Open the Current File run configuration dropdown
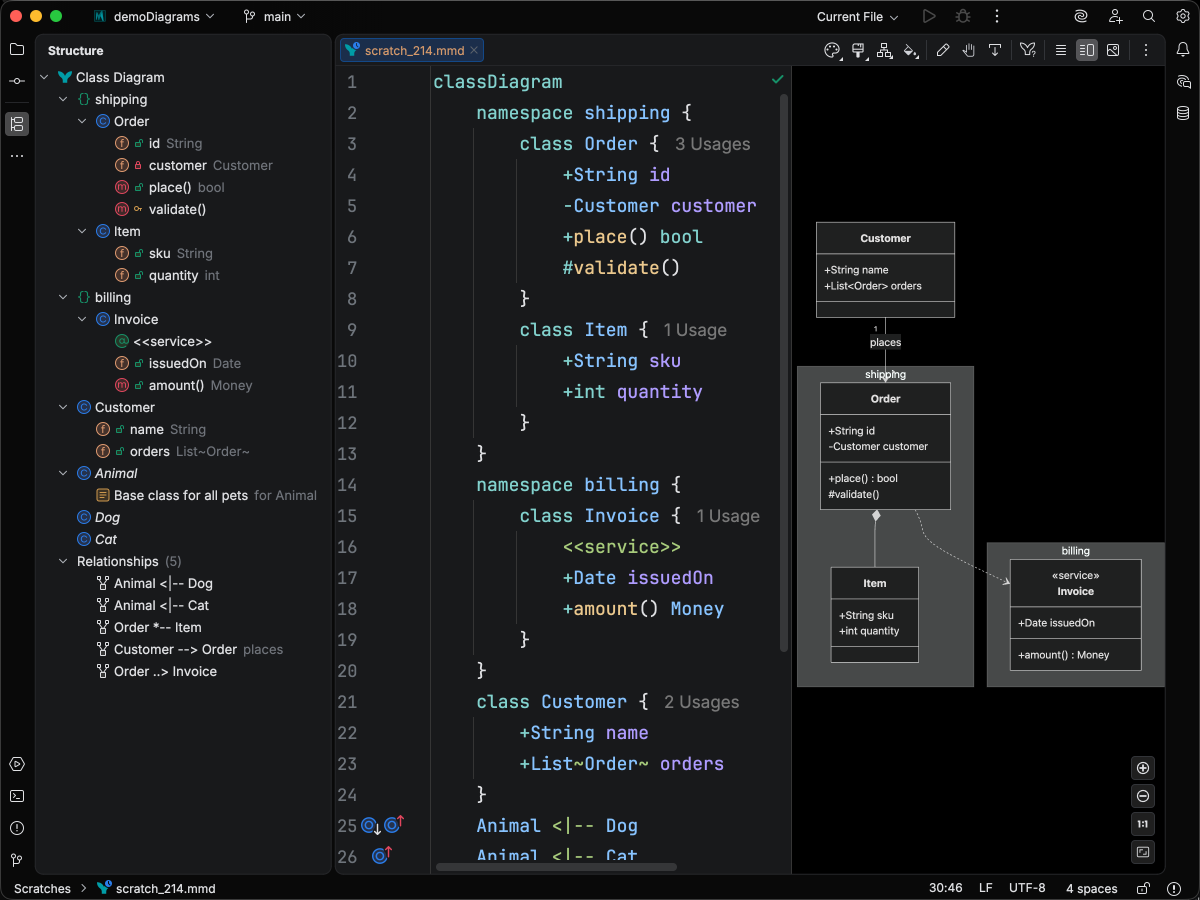This screenshot has width=1200, height=900. click(x=857, y=16)
